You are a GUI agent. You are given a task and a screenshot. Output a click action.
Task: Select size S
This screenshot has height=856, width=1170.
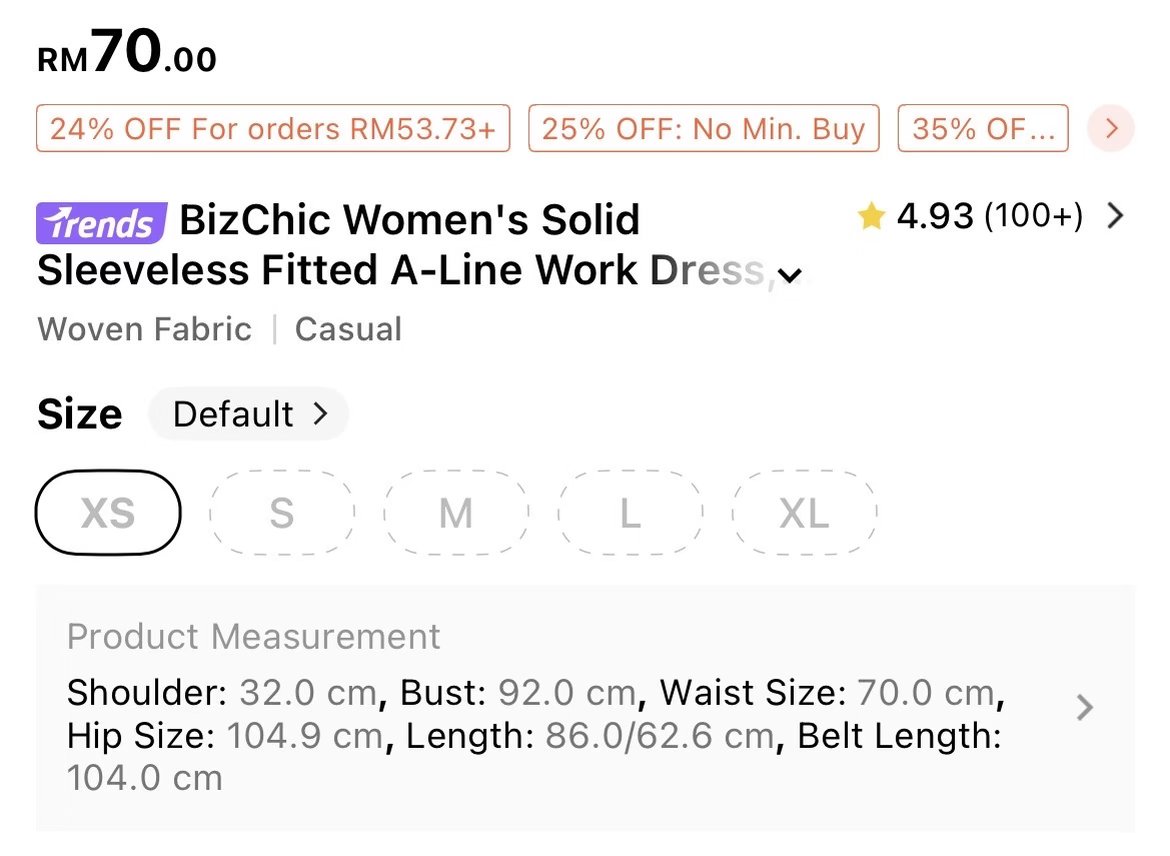282,513
